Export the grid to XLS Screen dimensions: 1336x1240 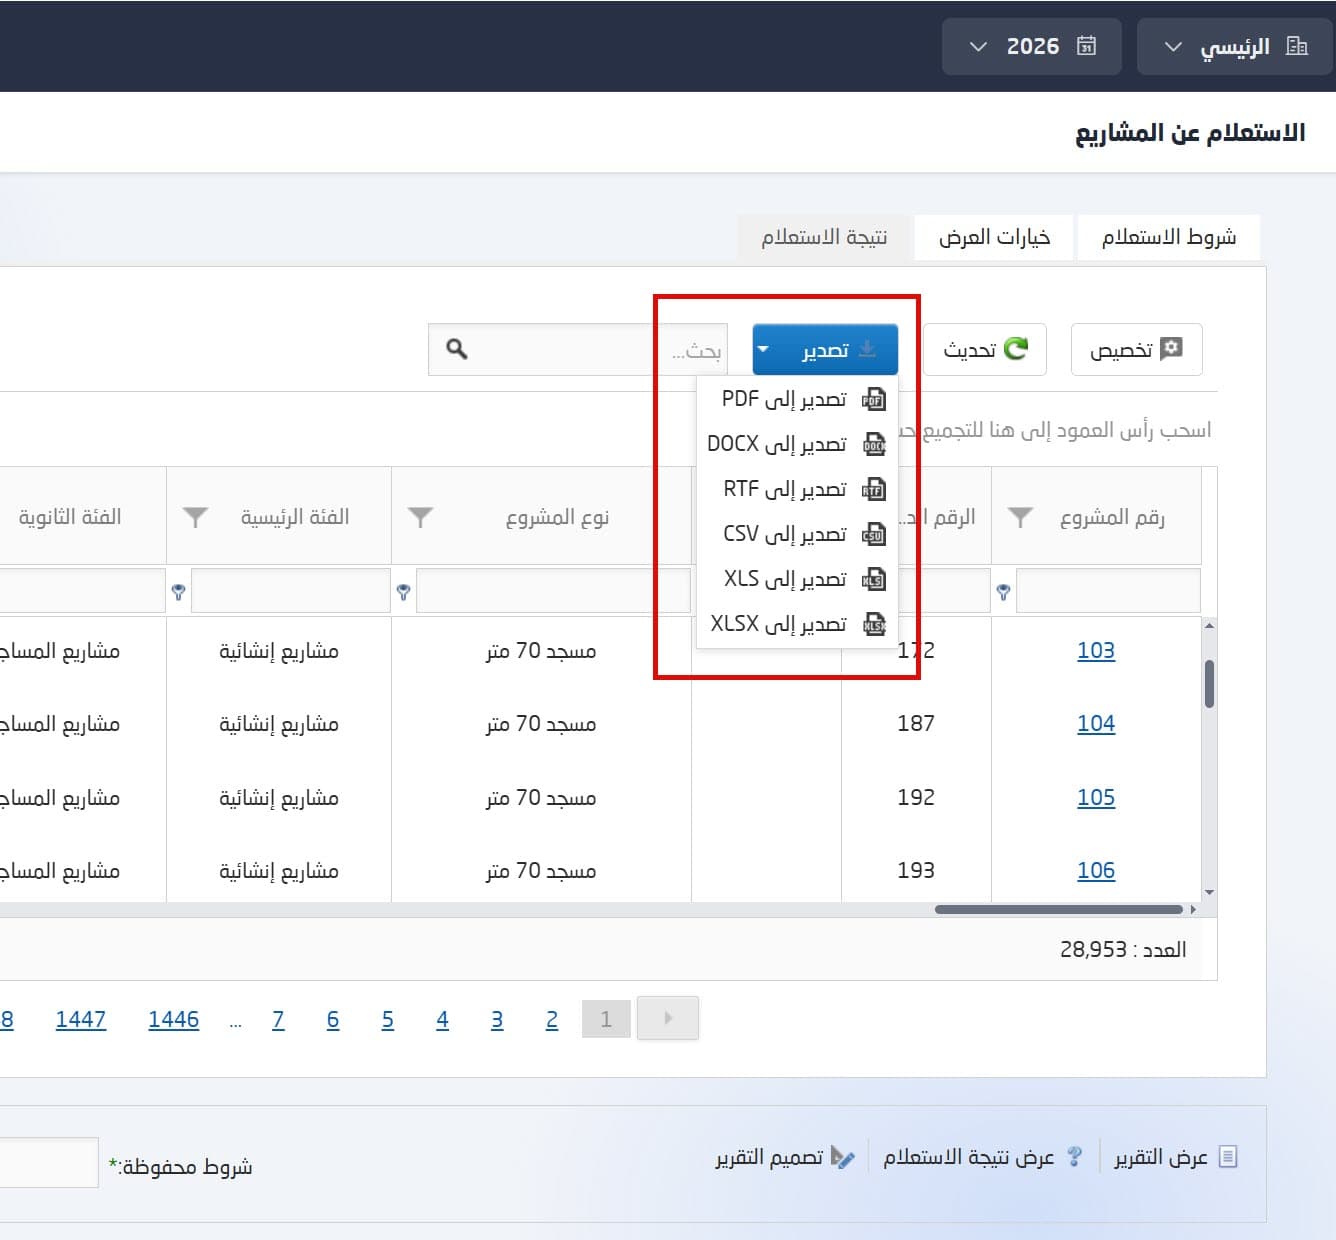pos(797,579)
